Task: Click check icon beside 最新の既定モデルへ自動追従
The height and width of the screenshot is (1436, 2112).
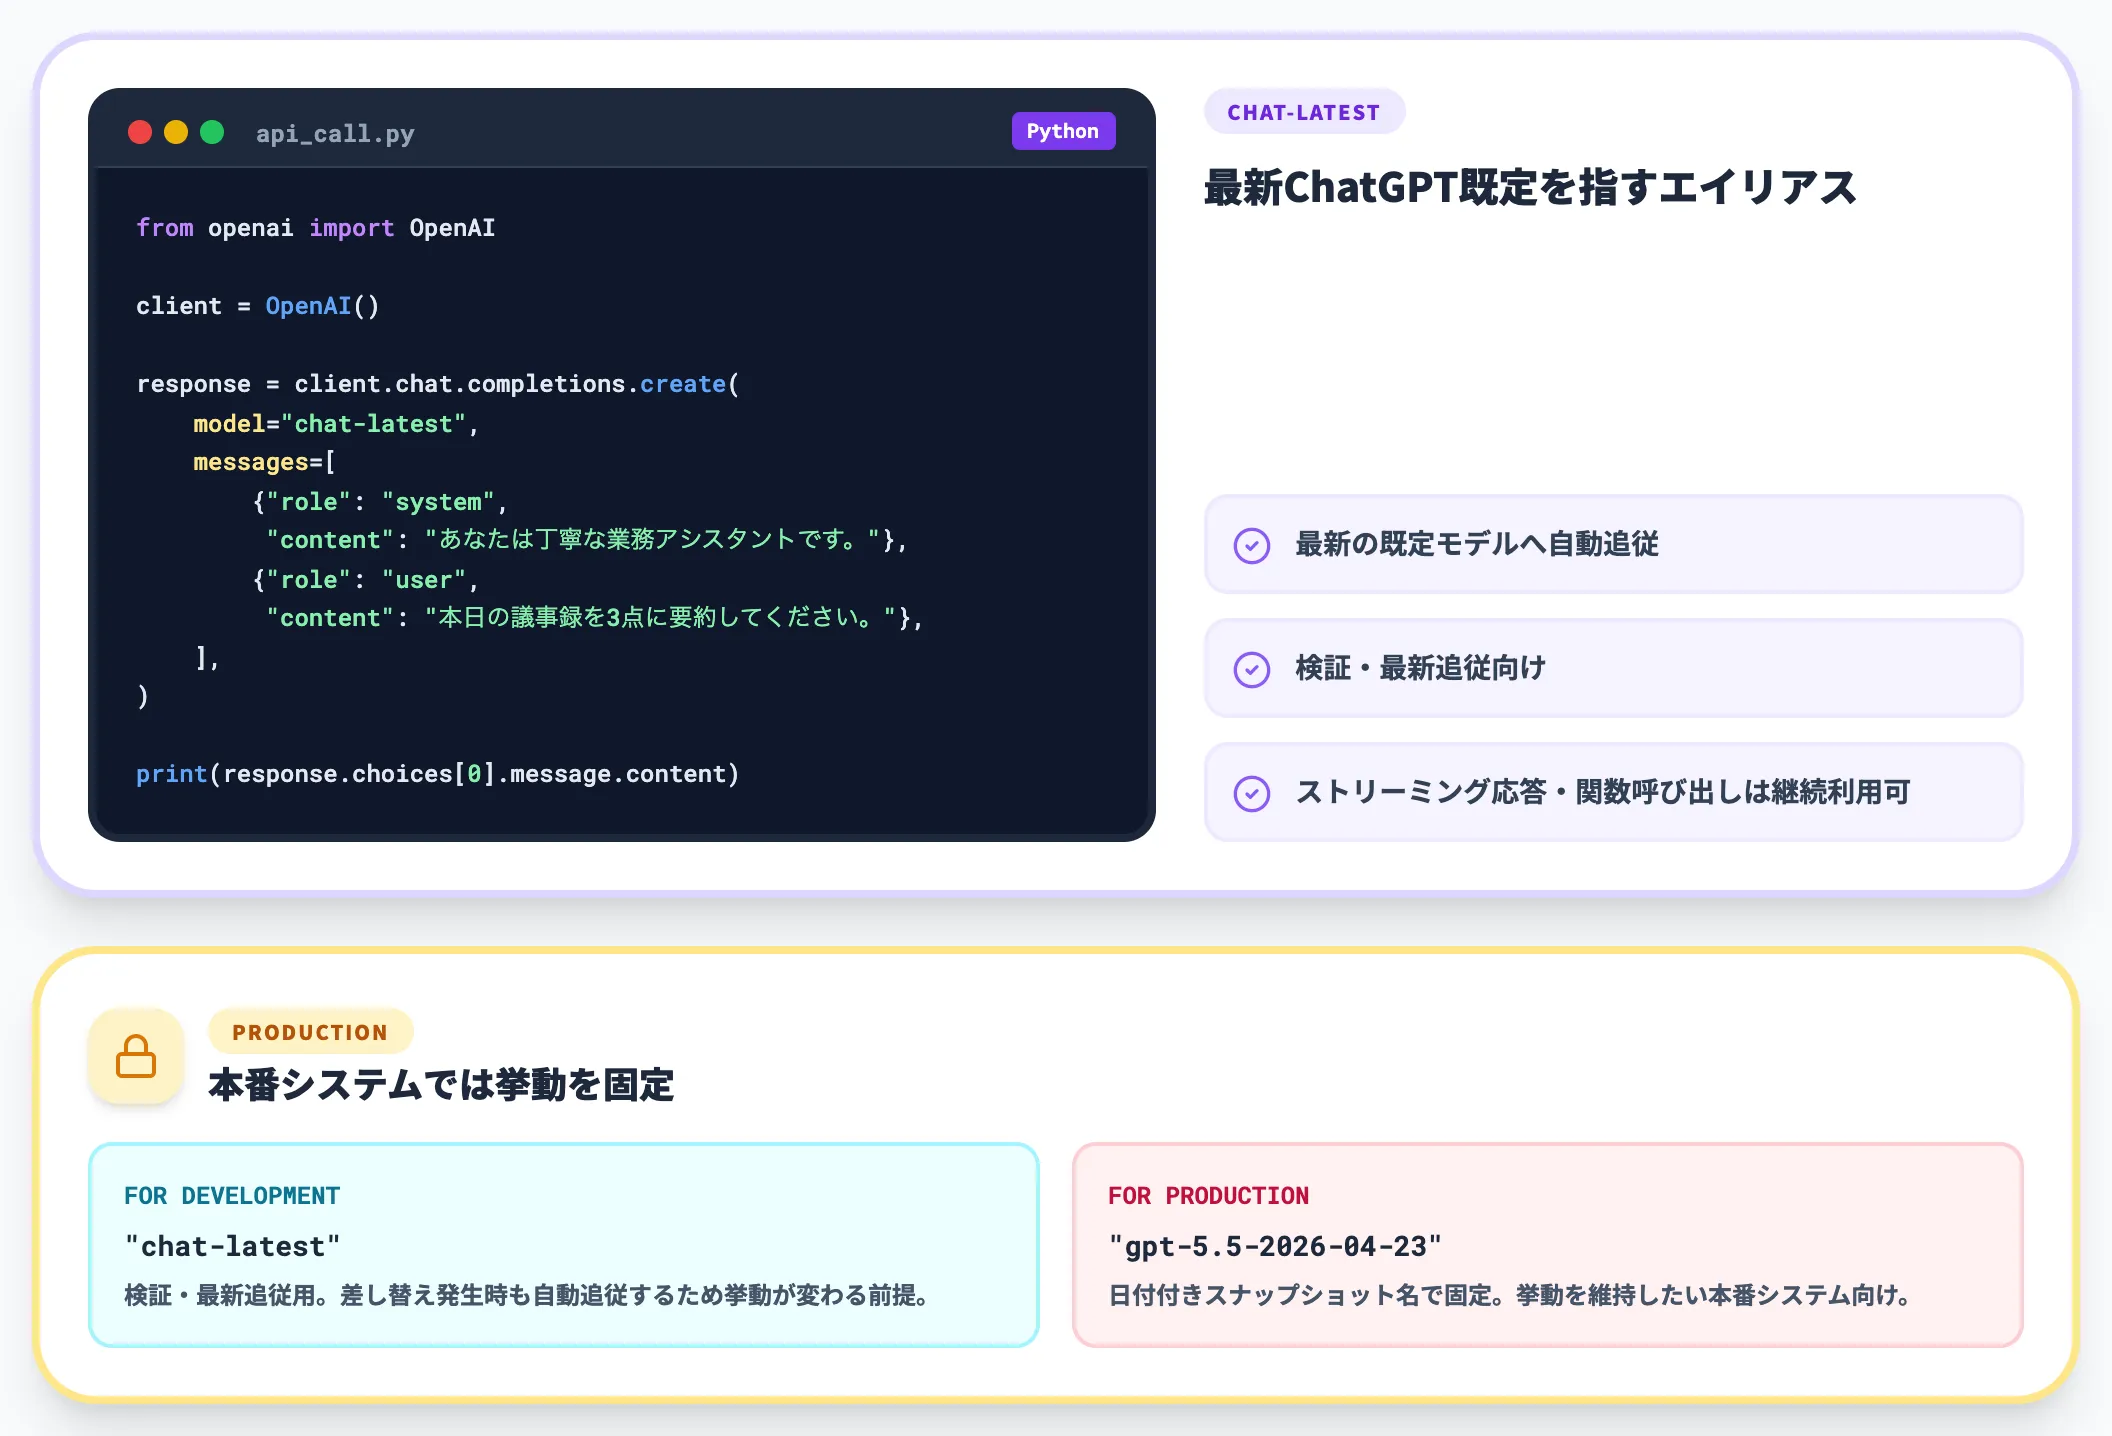Action: [x=1252, y=545]
